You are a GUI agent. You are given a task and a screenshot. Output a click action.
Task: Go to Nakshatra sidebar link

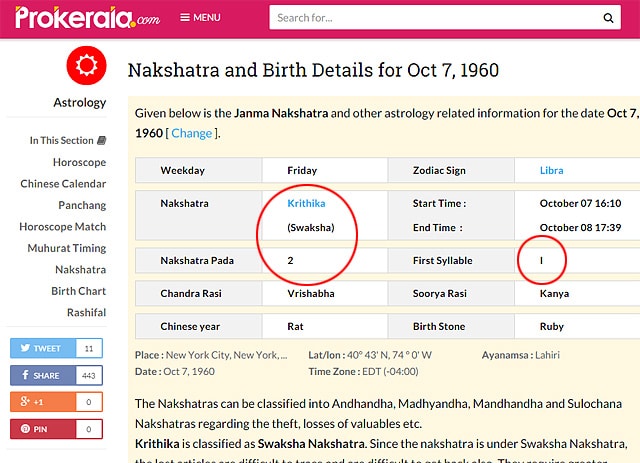pyautogui.click(x=80, y=269)
